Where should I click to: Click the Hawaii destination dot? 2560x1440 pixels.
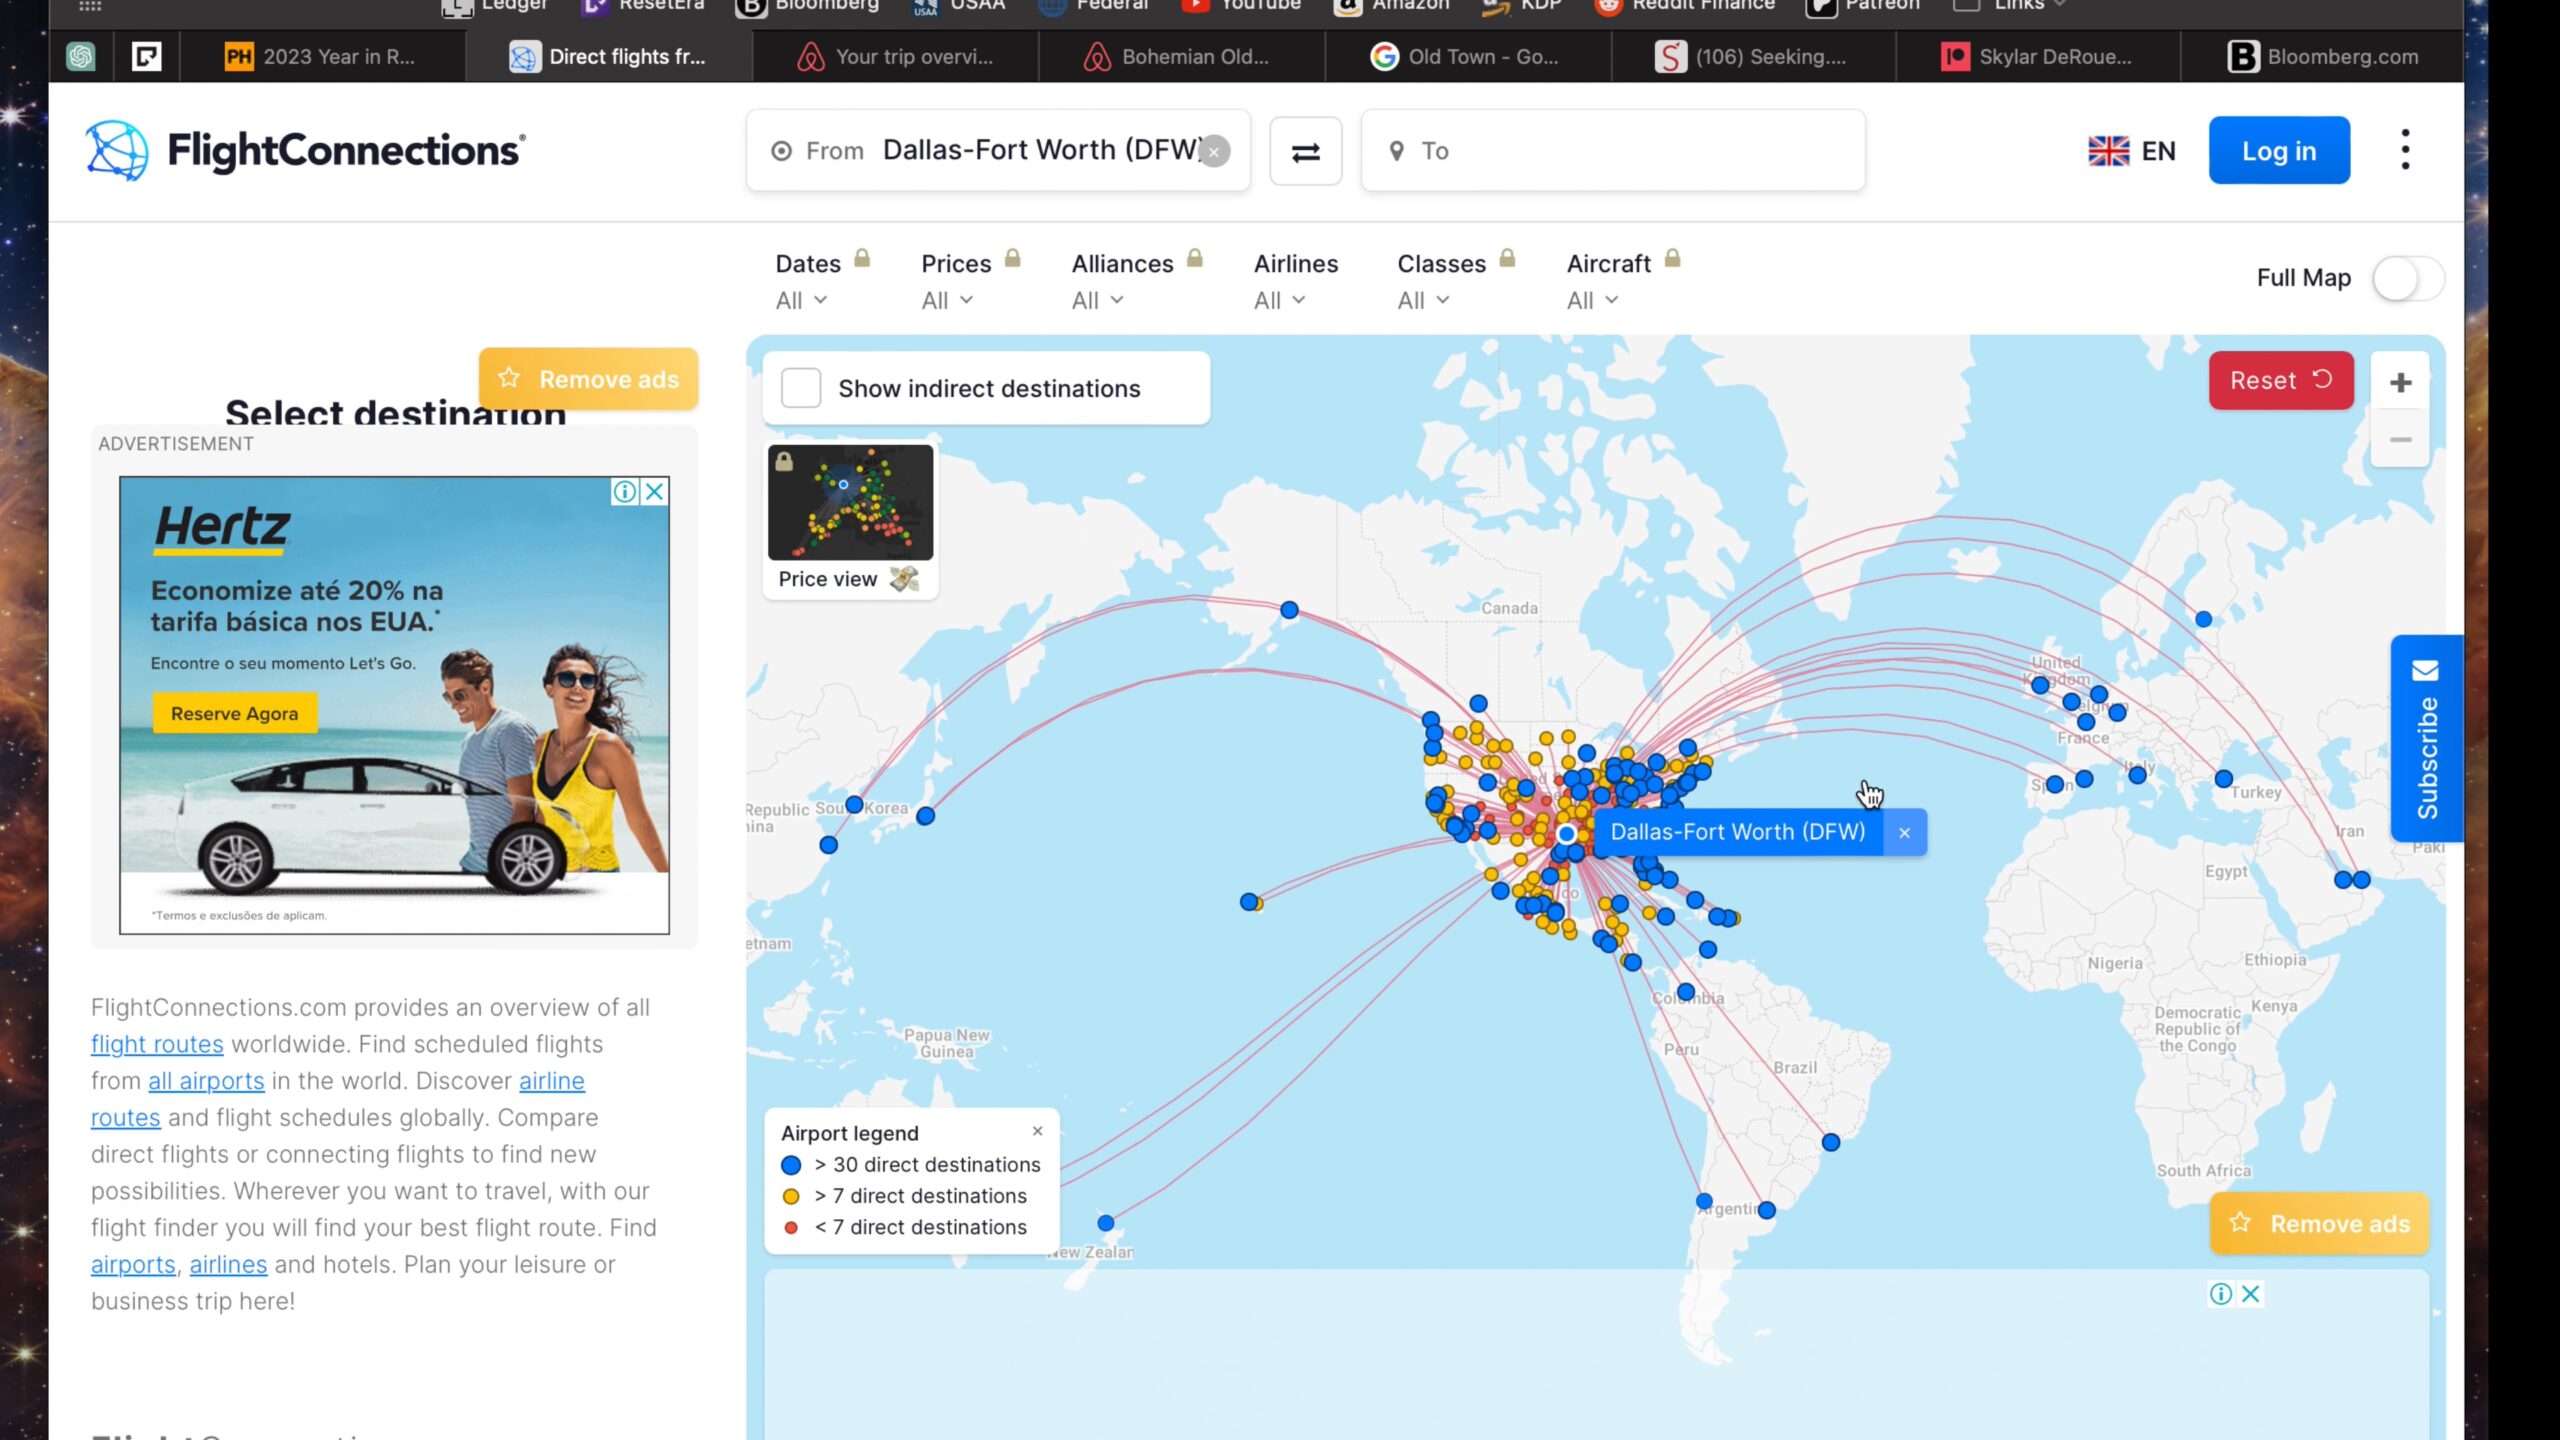click(1248, 902)
